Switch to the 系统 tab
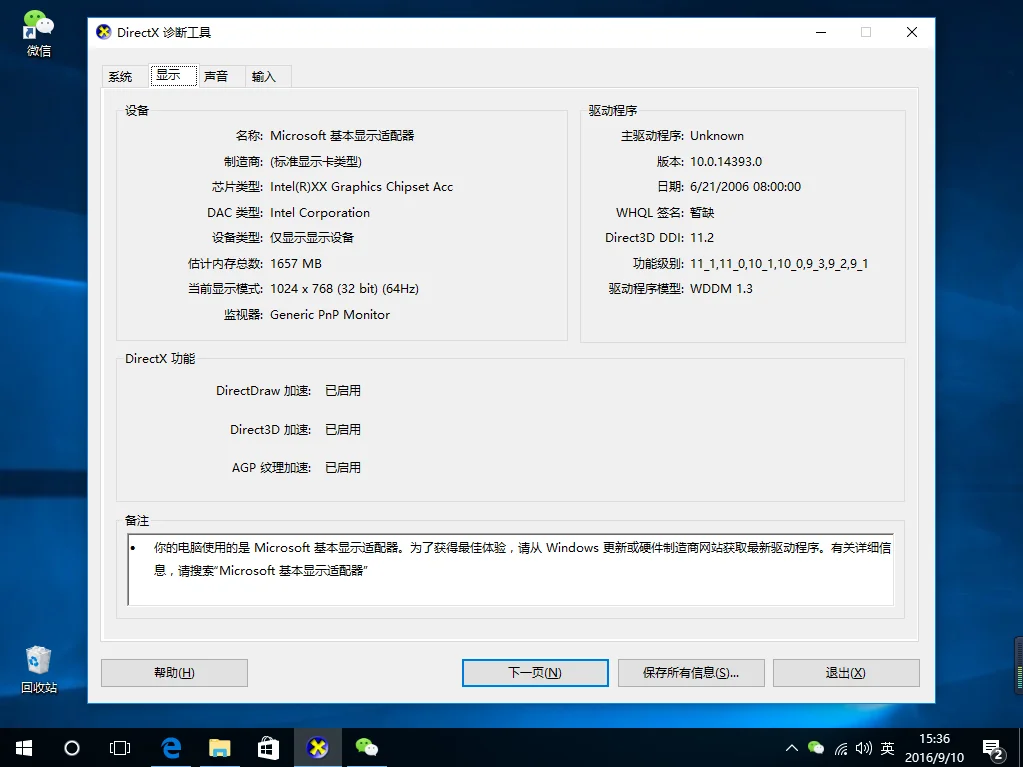This screenshot has width=1023, height=767. 120,75
